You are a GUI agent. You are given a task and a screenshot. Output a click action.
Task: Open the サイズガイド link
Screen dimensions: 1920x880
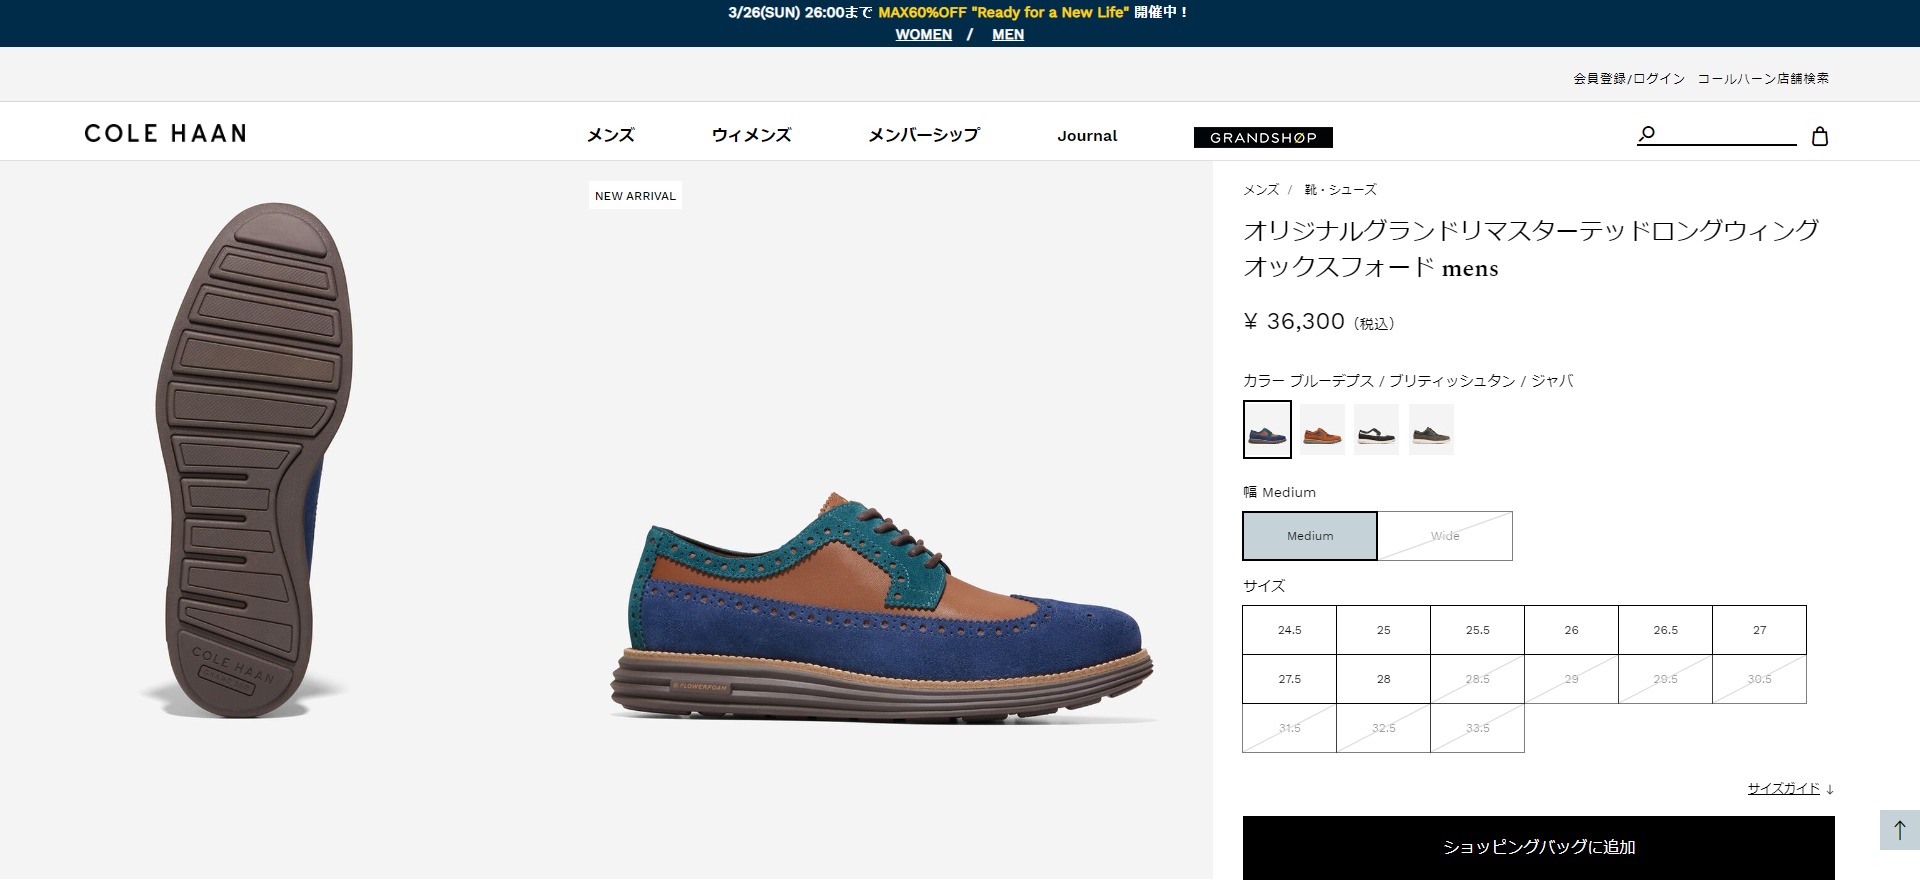click(x=1783, y=788)
